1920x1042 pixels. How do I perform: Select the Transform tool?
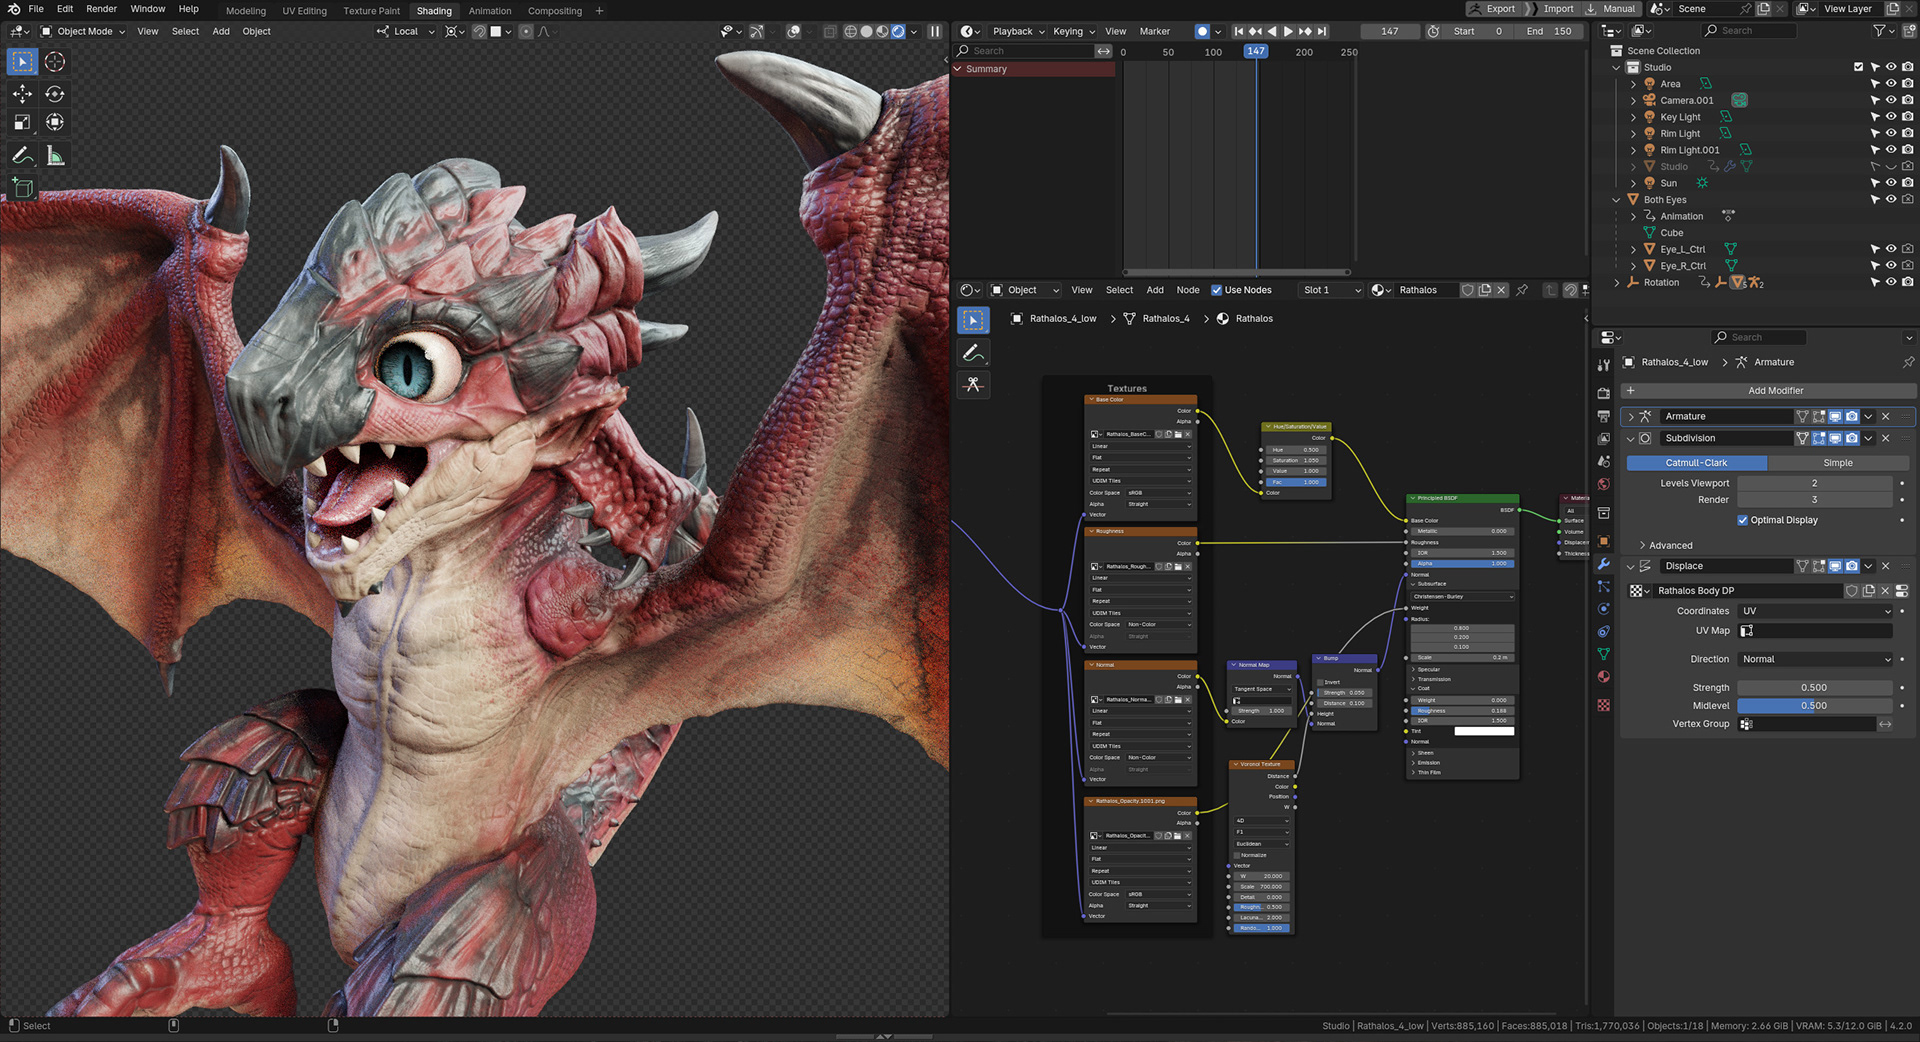(x=55, y=122)
